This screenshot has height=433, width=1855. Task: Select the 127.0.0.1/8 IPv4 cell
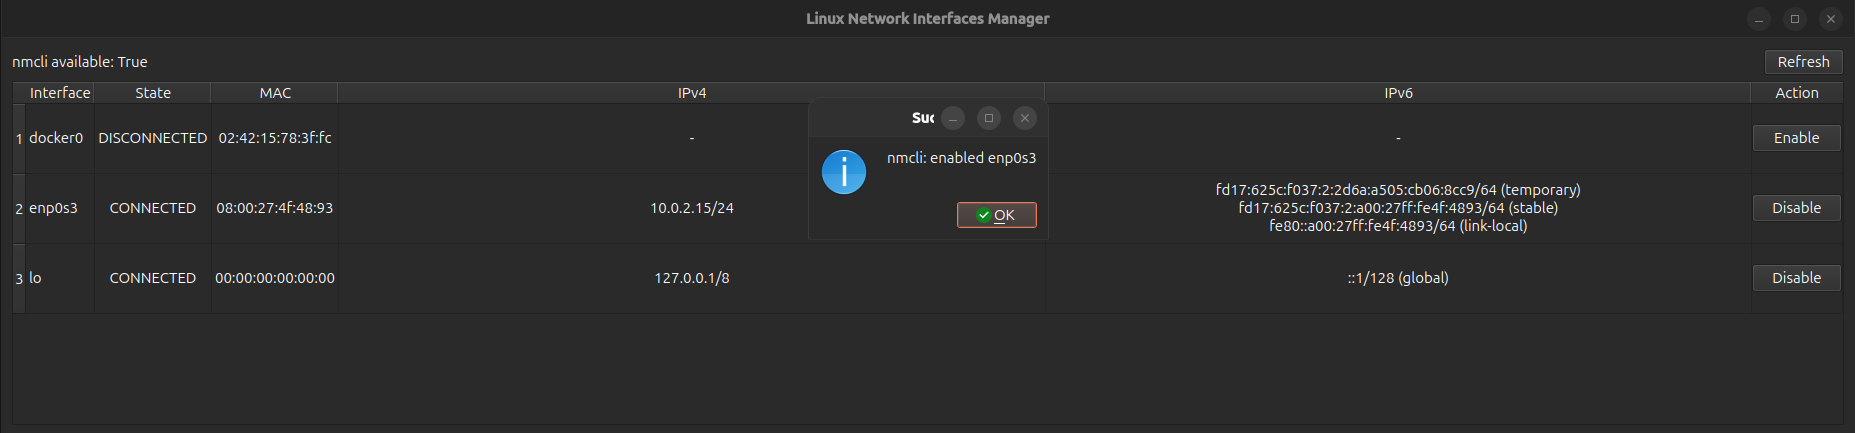click(x=691, y=278)
